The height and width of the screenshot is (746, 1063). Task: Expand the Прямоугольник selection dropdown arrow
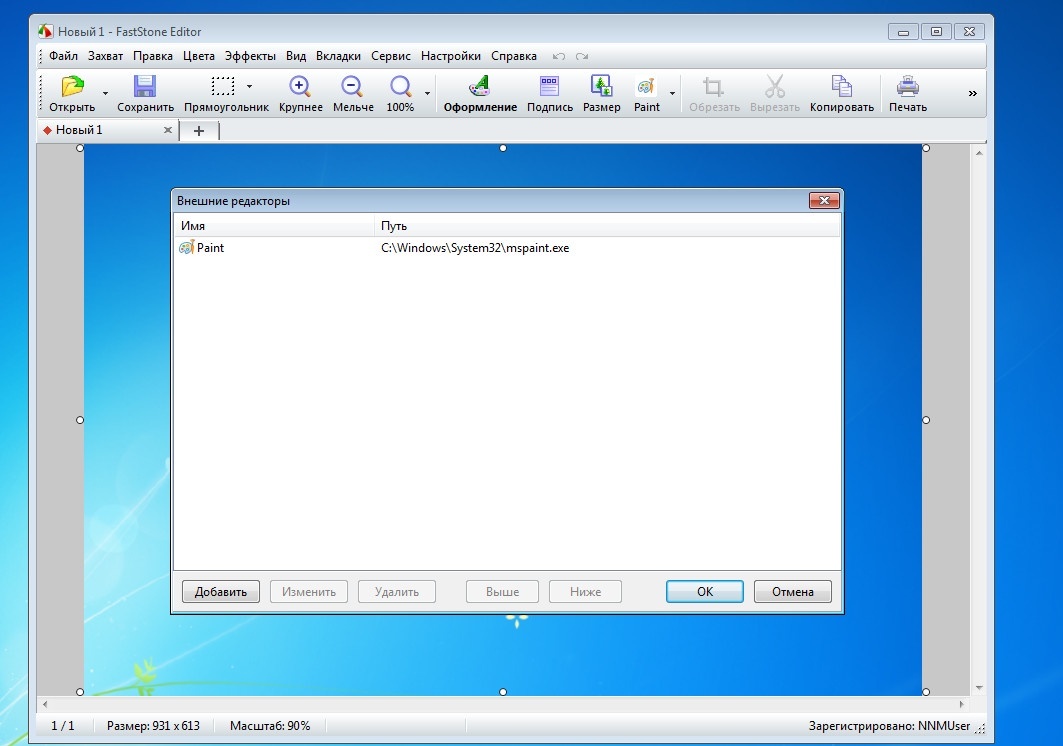(x=249, y=86)
